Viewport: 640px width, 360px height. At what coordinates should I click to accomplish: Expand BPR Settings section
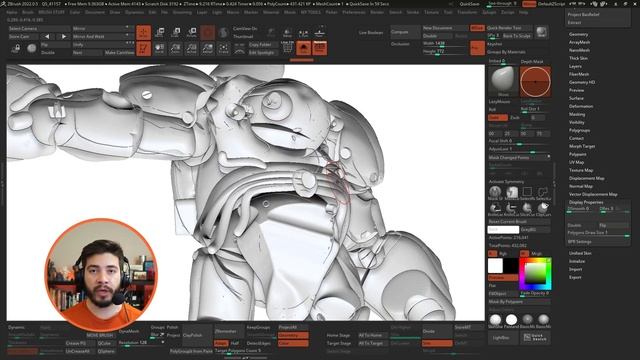[580, 242]
